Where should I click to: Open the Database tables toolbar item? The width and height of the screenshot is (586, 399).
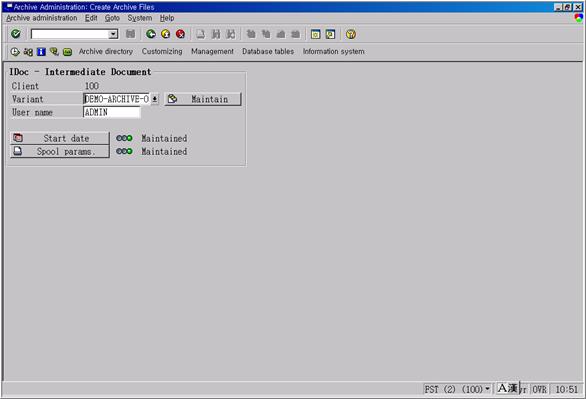click(x=268, y=52)
